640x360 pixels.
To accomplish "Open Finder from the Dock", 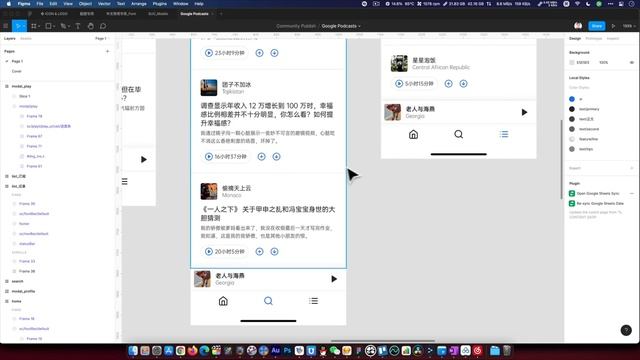I will pos(133,351).
